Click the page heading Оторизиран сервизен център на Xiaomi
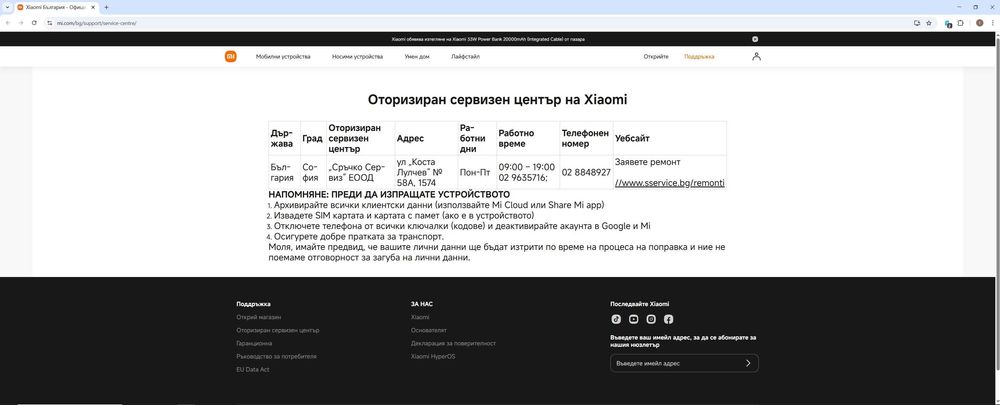 tap(497, 99)
